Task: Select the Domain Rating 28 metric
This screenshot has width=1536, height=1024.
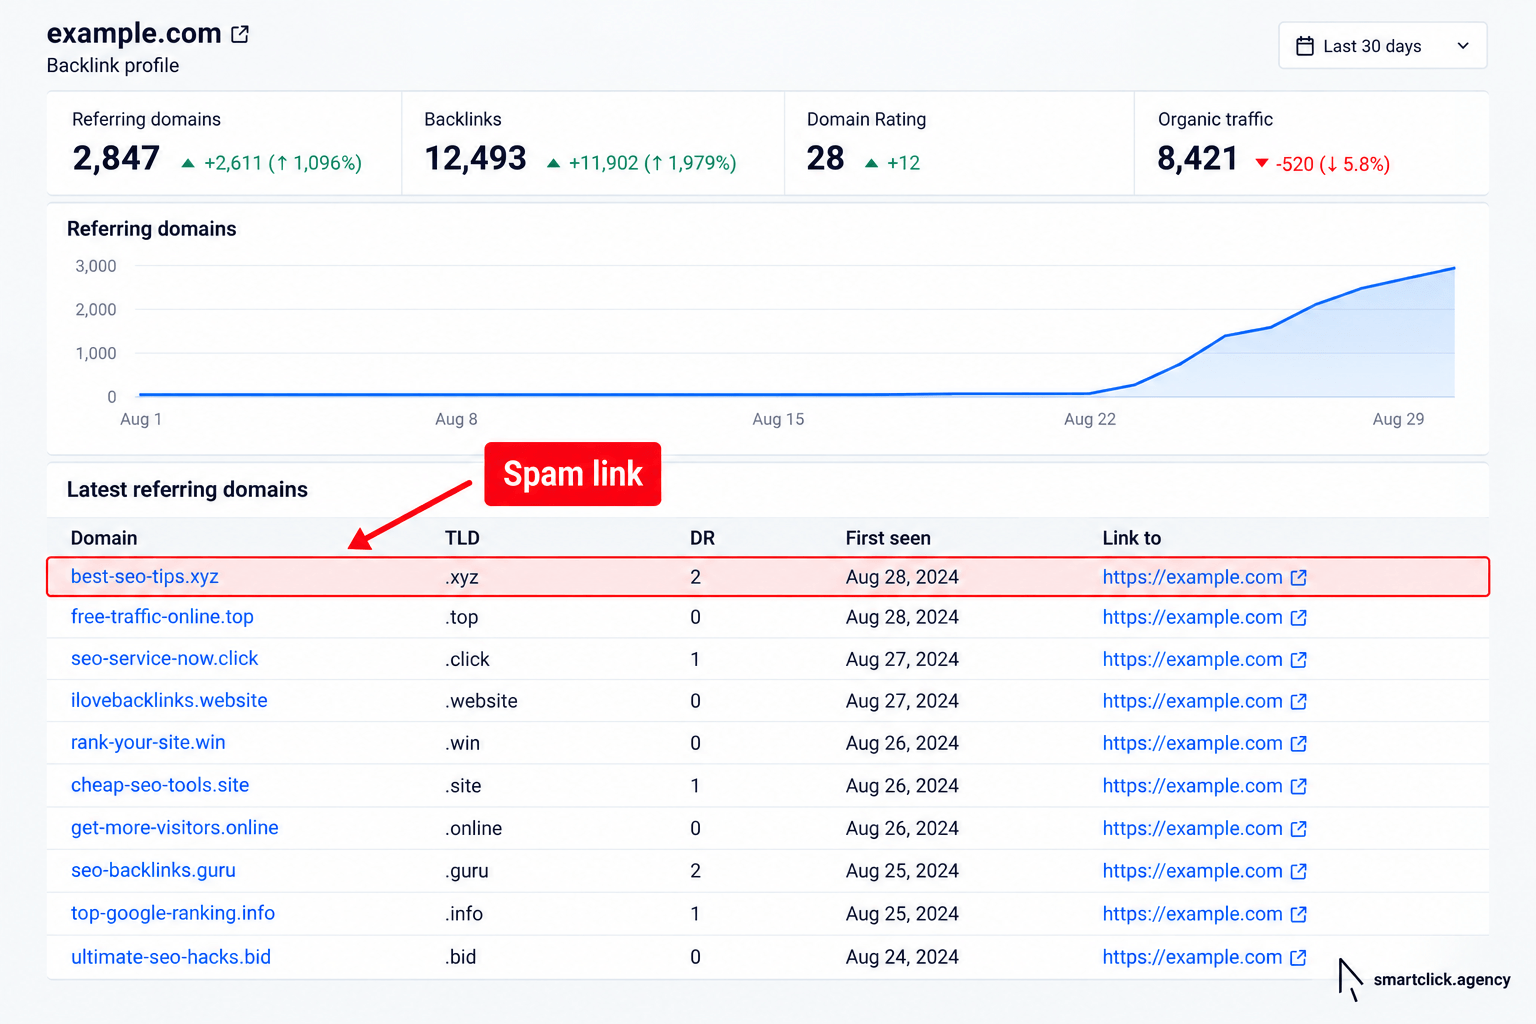Action: pyautogui.click(x=959, y=143)
